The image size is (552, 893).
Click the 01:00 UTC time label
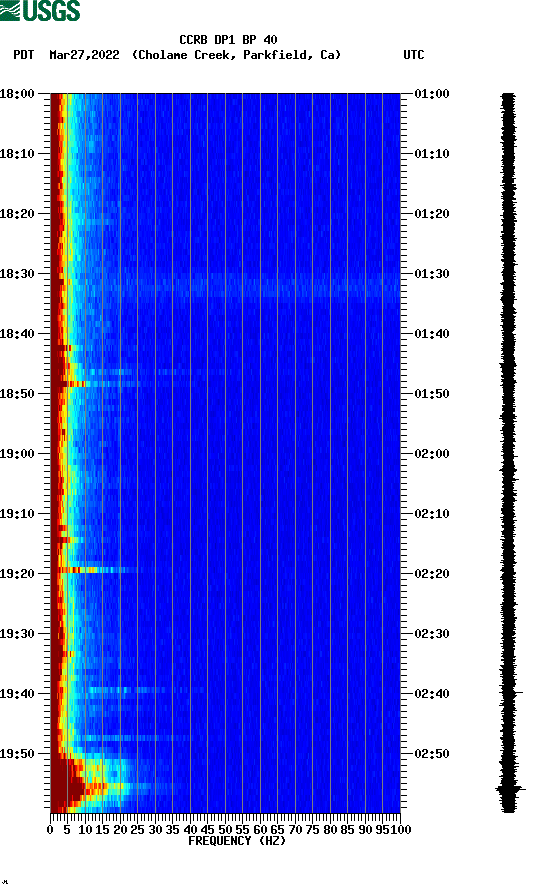click(432, 93)
